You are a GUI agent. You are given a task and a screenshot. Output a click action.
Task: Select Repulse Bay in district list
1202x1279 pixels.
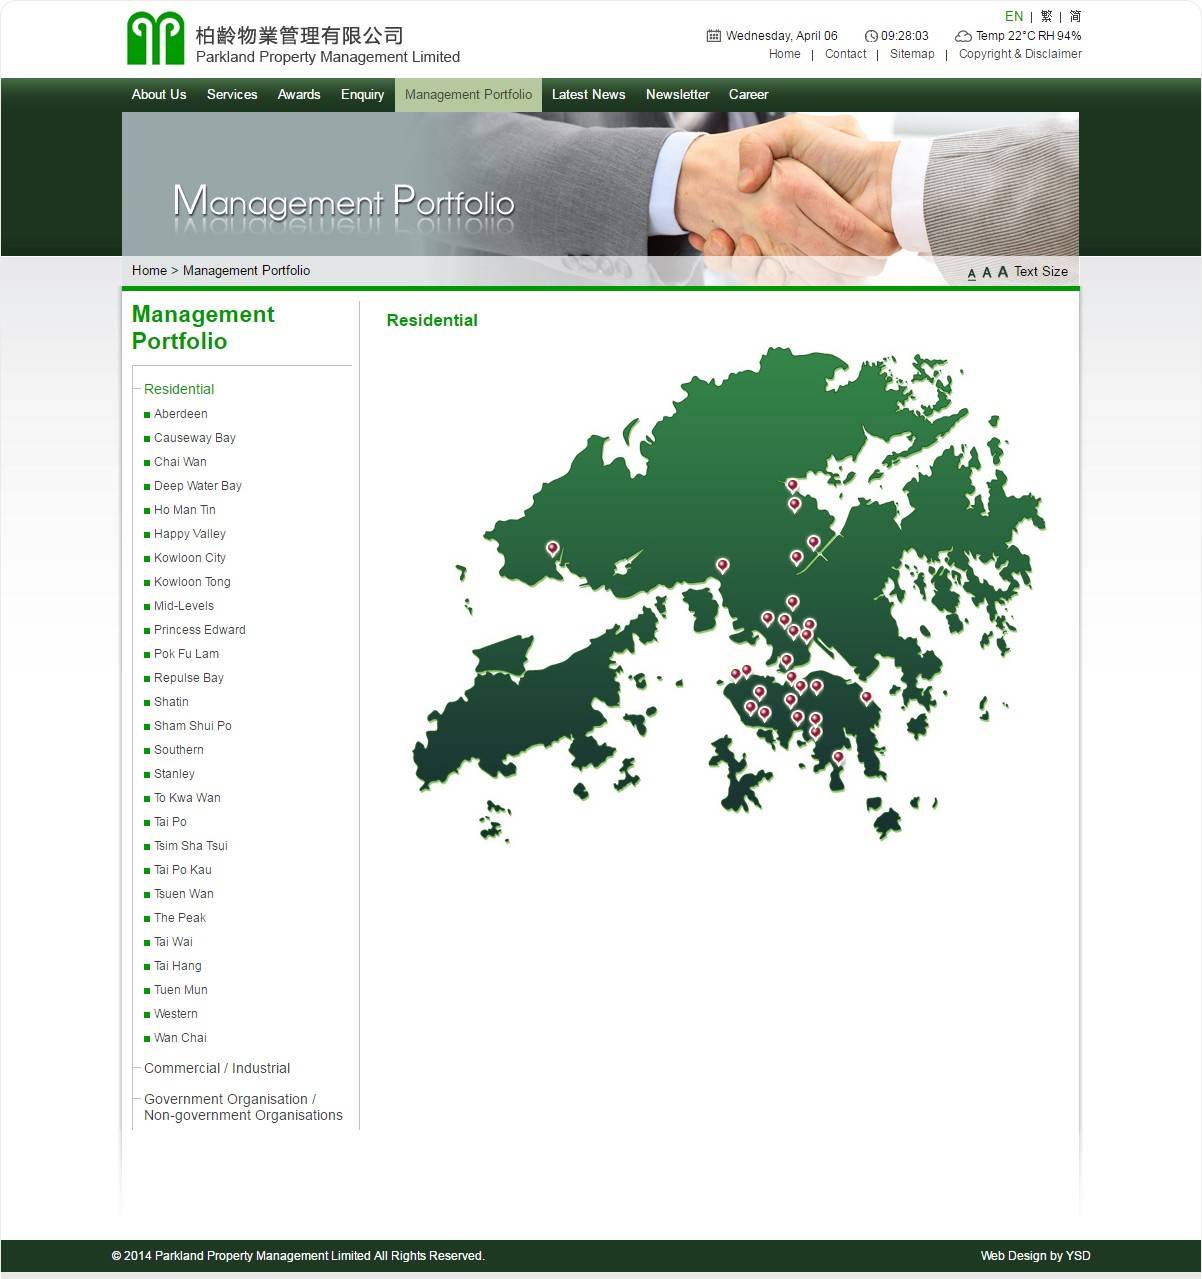click(x=188, y=678)
